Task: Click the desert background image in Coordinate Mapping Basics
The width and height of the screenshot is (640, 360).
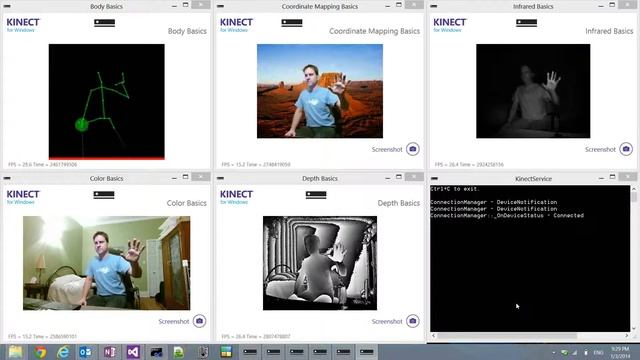Action: (x=320, y=91)
